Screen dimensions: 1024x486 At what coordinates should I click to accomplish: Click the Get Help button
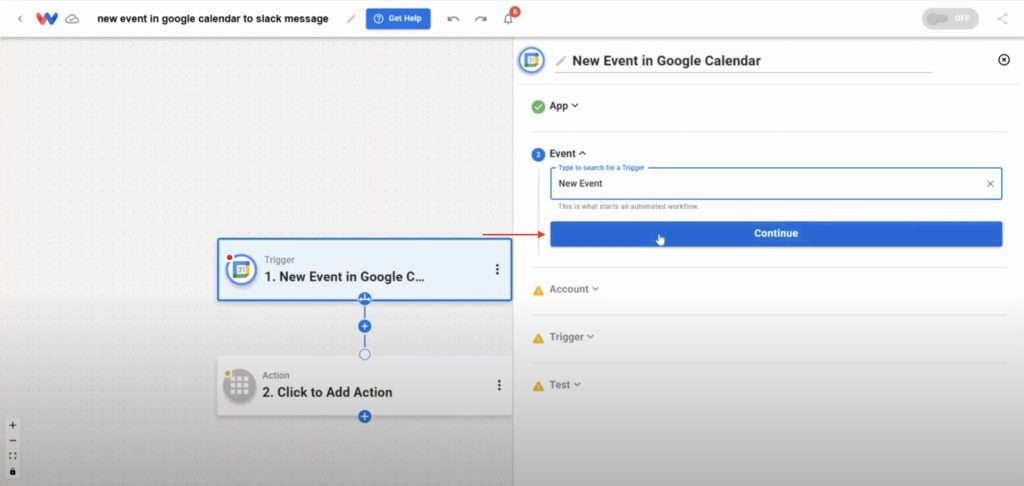coord(398,19)
